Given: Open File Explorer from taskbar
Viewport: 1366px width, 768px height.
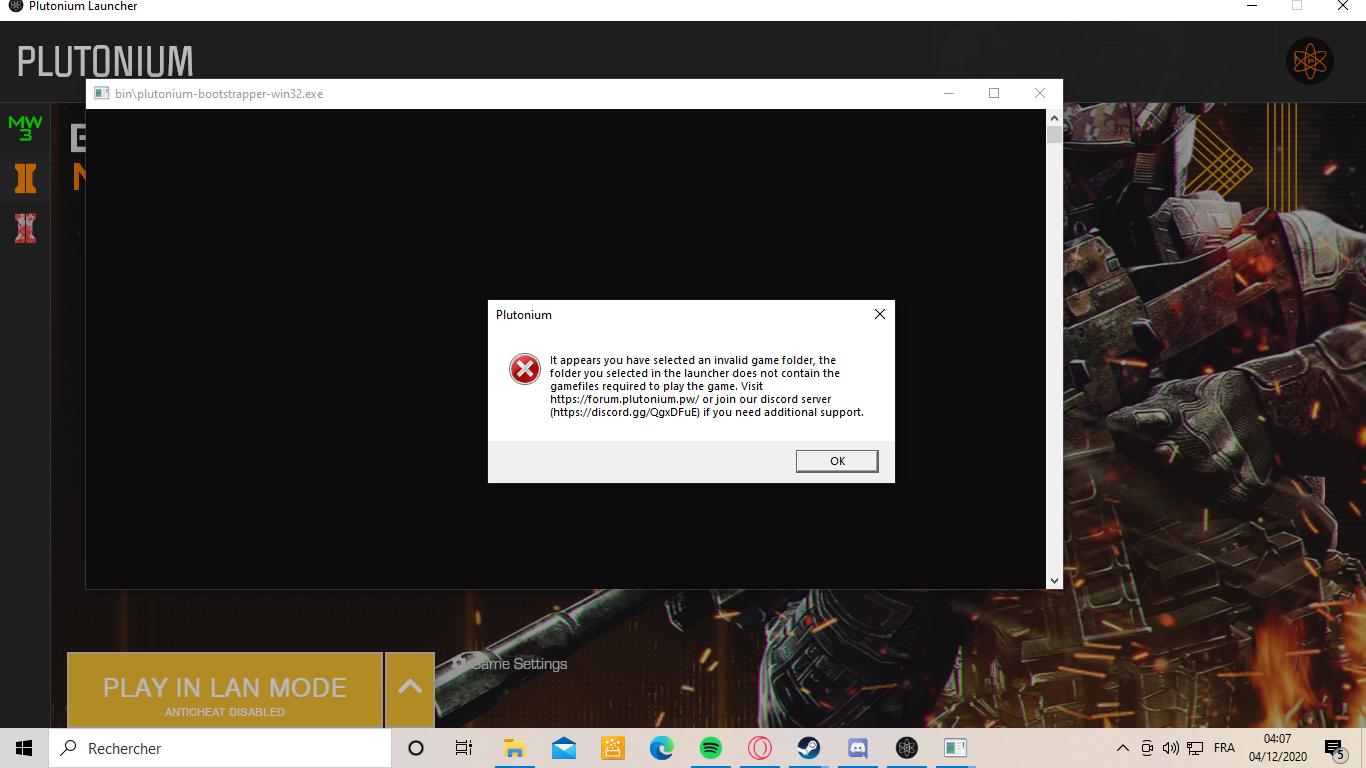Looking at the screenshot, I should tap(514, 748).
